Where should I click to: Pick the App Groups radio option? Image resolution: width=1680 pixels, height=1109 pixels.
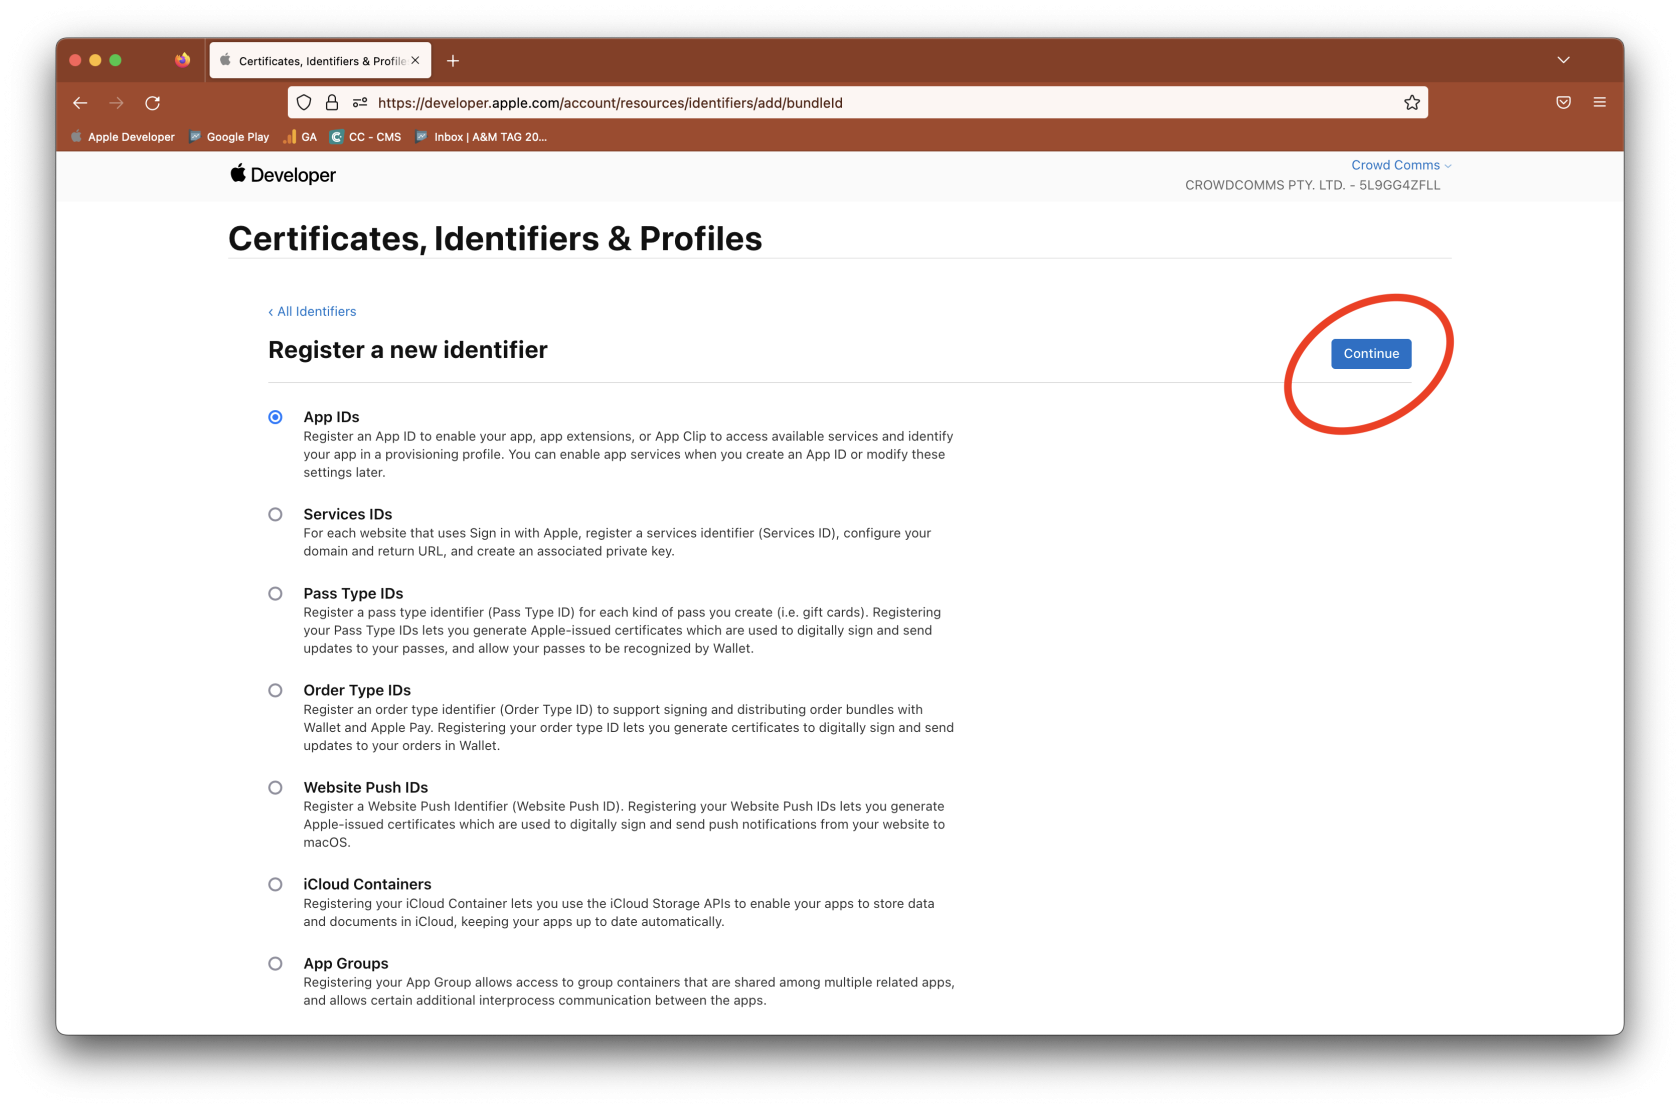tap(275, 964)
